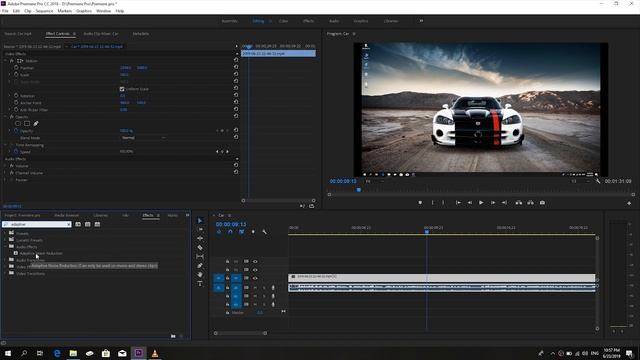640x360 pixels.
Task: Go to In point in Program monitor
Action: tap(458, 202)
